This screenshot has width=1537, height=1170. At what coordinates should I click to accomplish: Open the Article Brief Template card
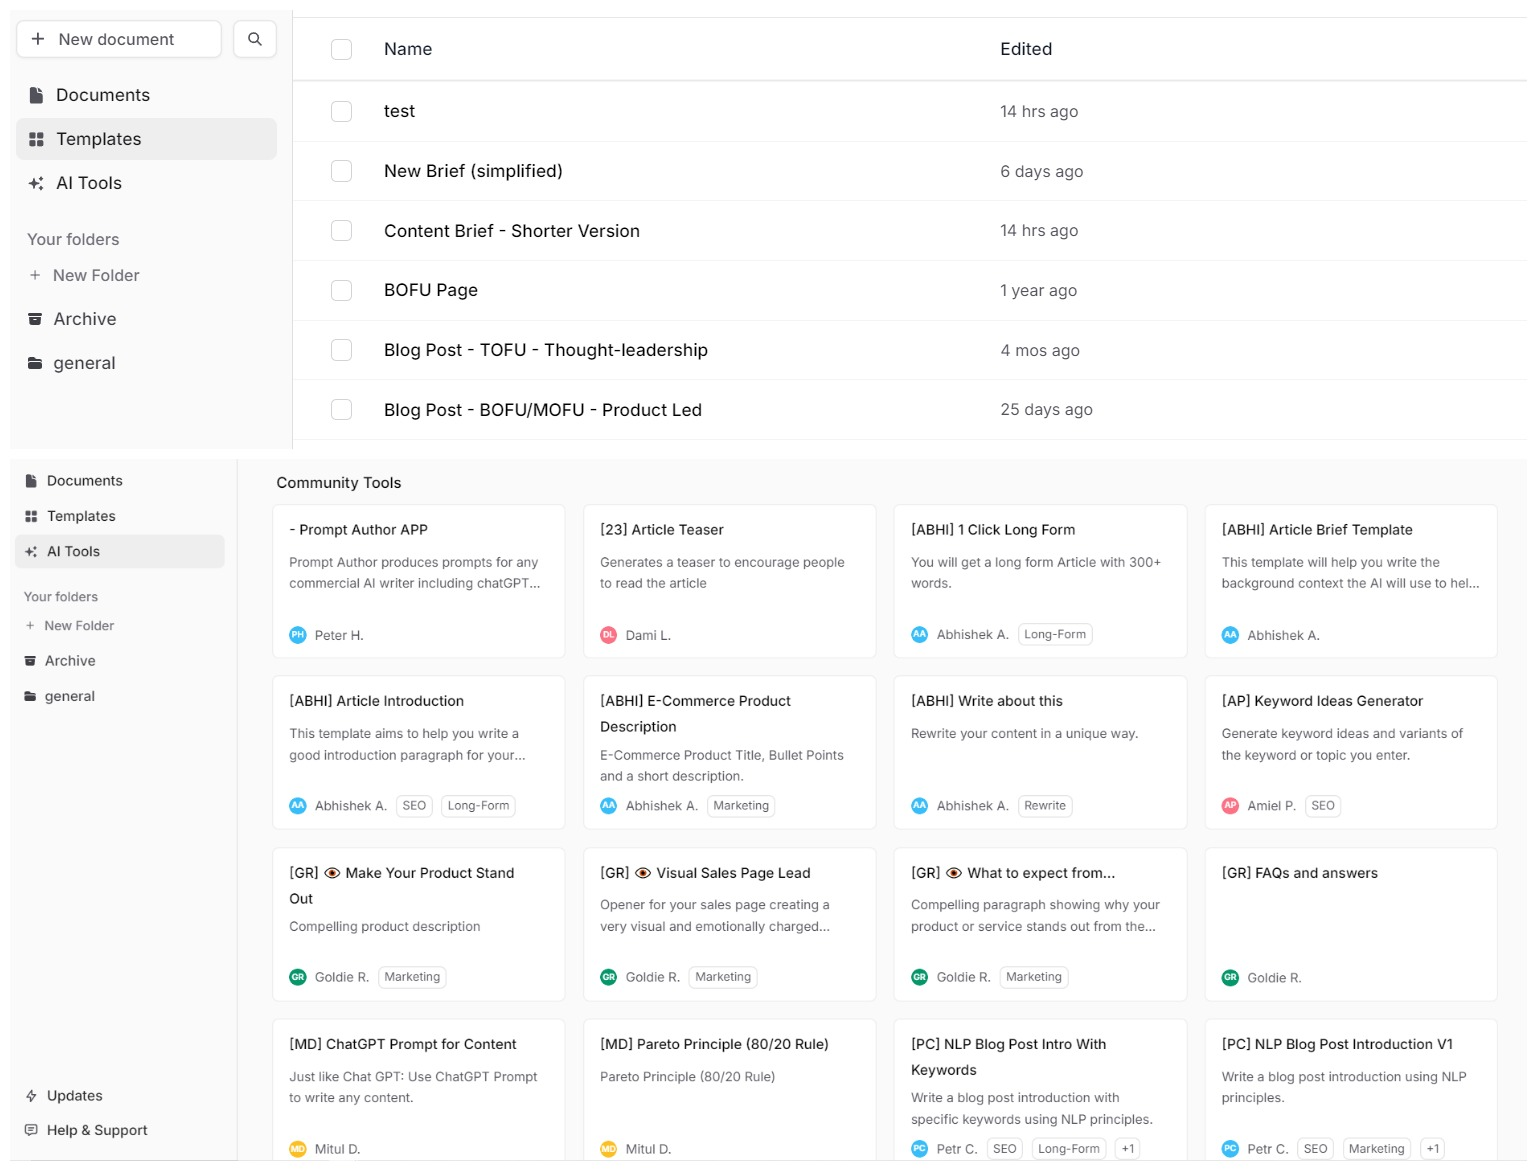click(1351, 581)
